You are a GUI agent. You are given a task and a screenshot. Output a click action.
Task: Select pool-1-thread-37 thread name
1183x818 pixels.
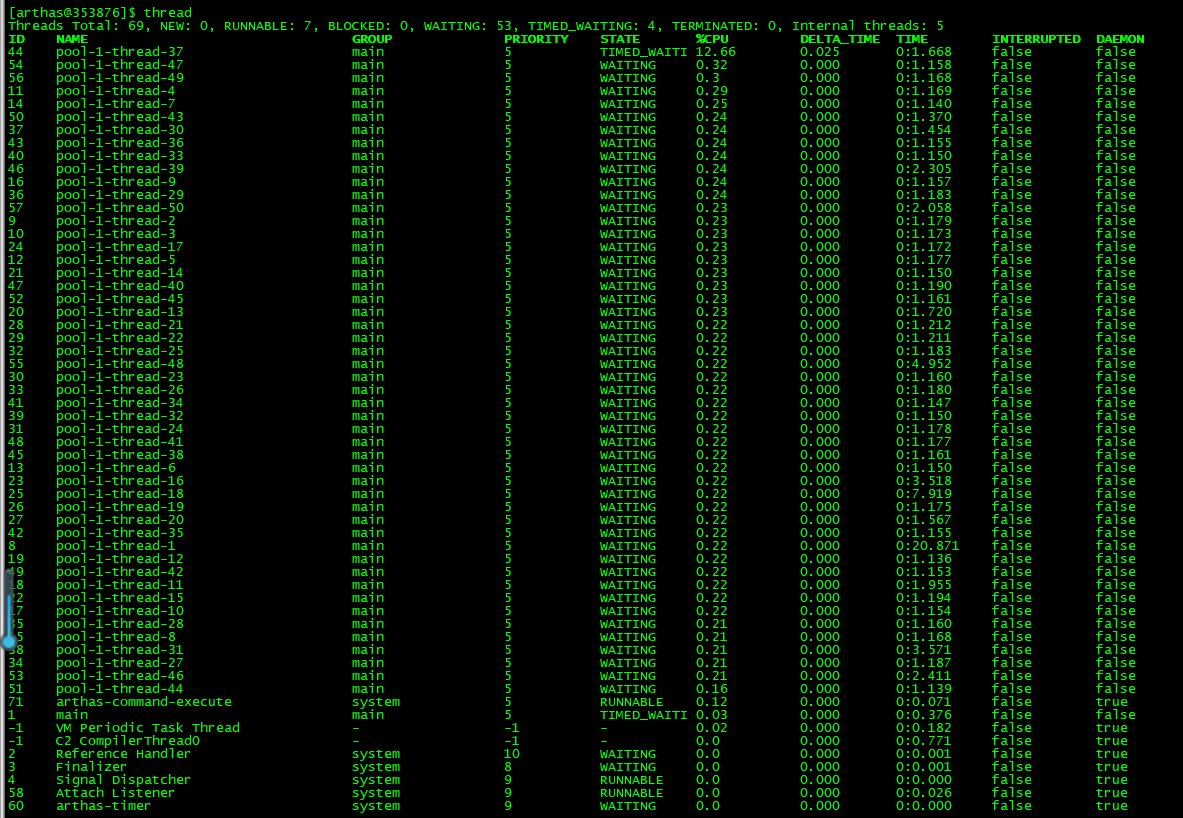tap(119, 52)
